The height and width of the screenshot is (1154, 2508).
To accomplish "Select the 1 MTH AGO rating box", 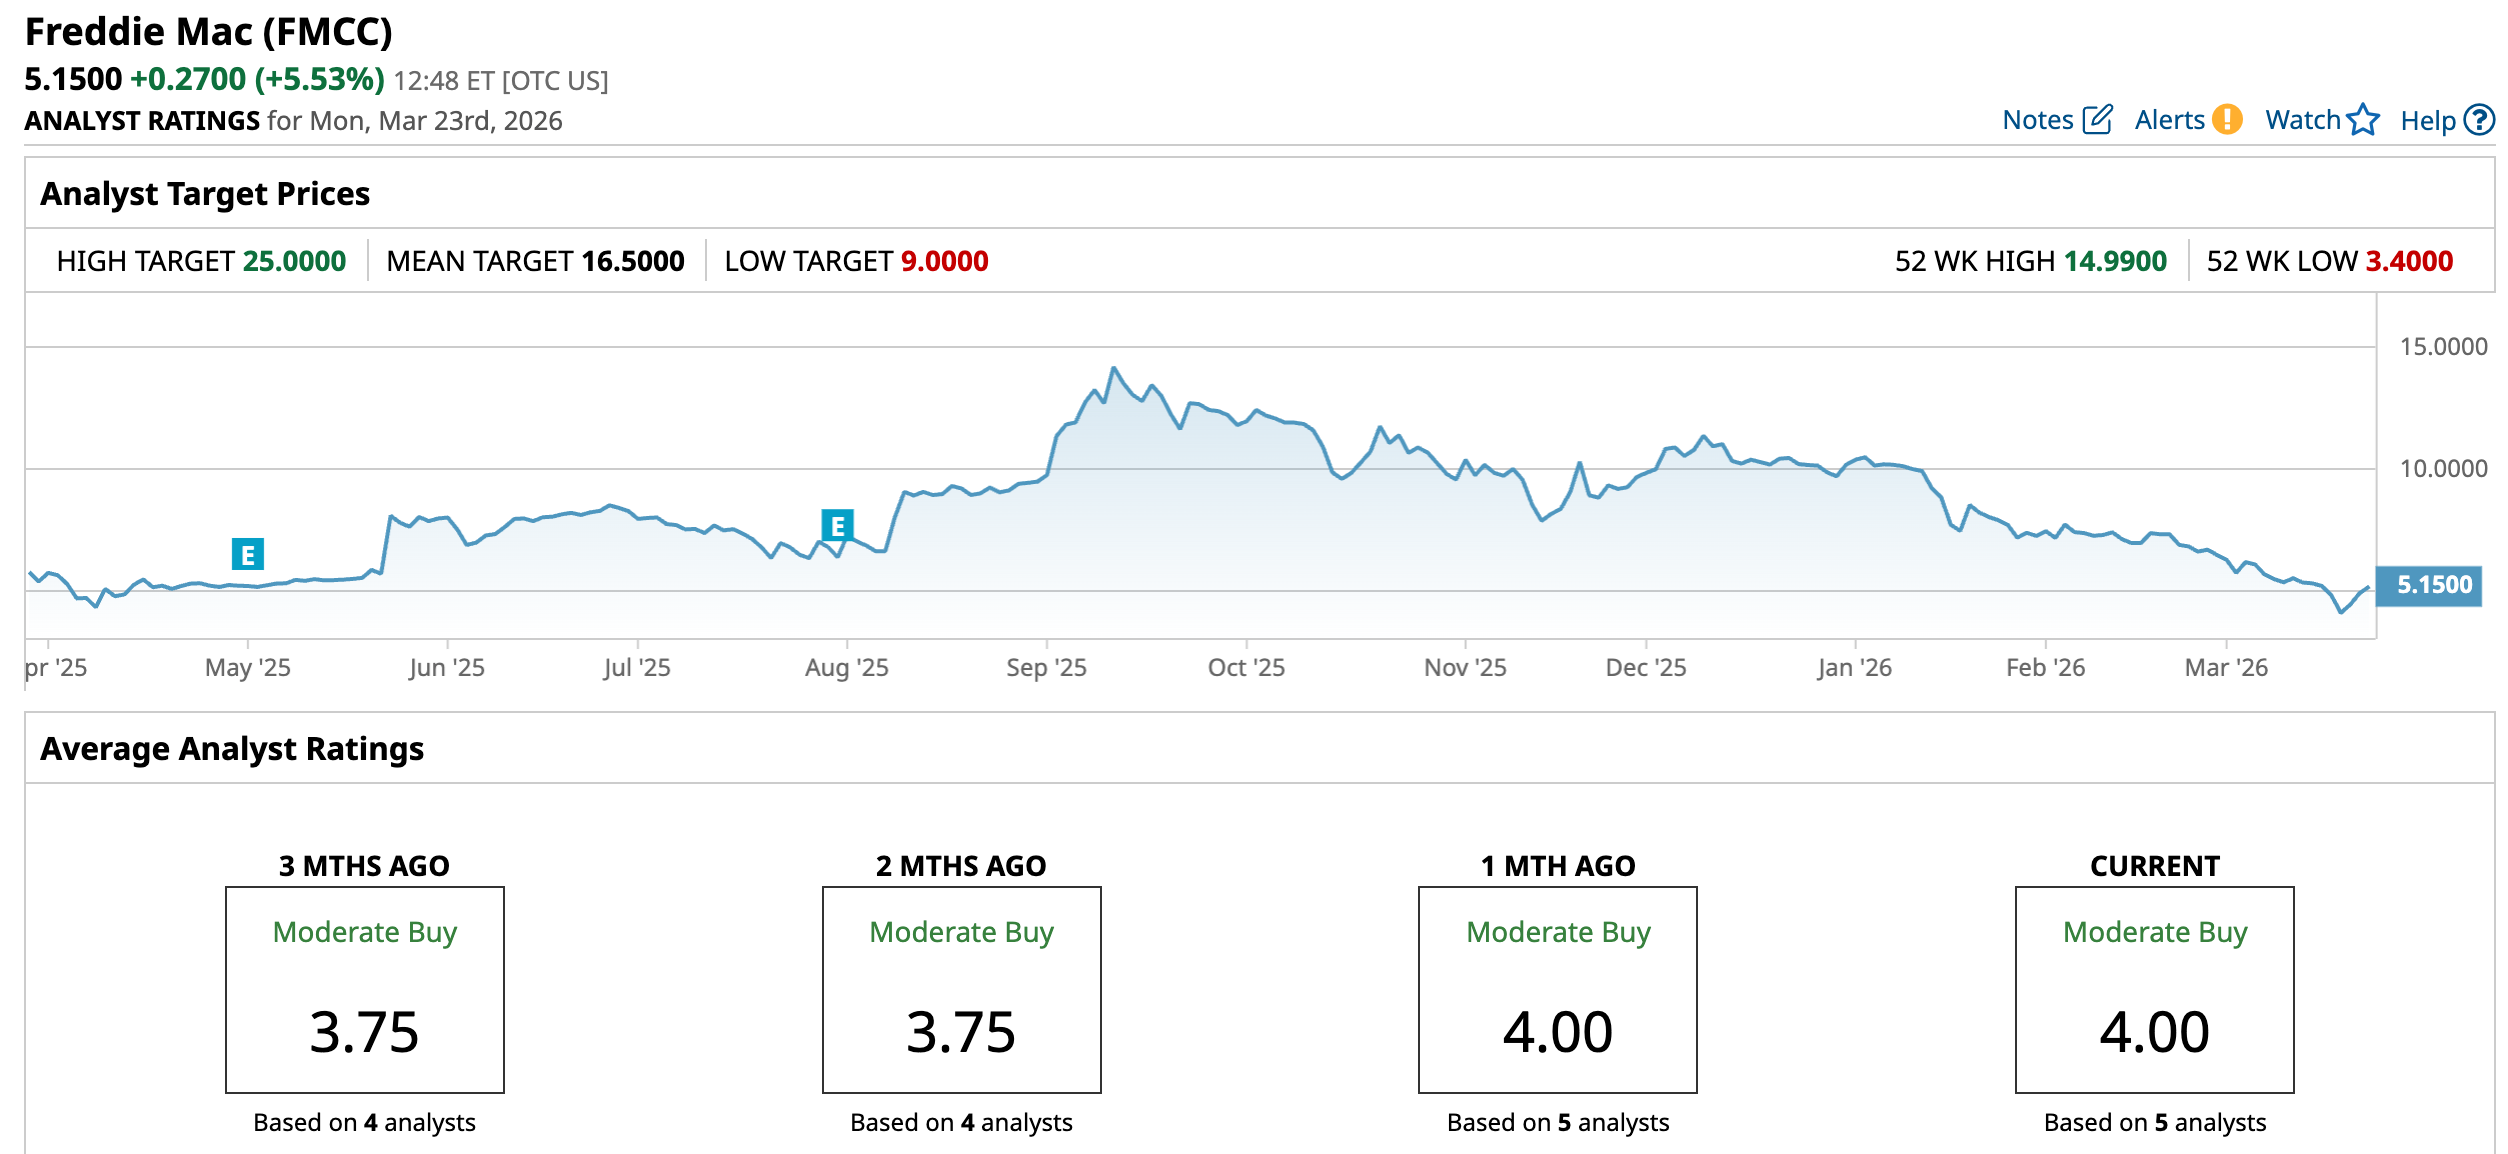I will coord(1557,990).
